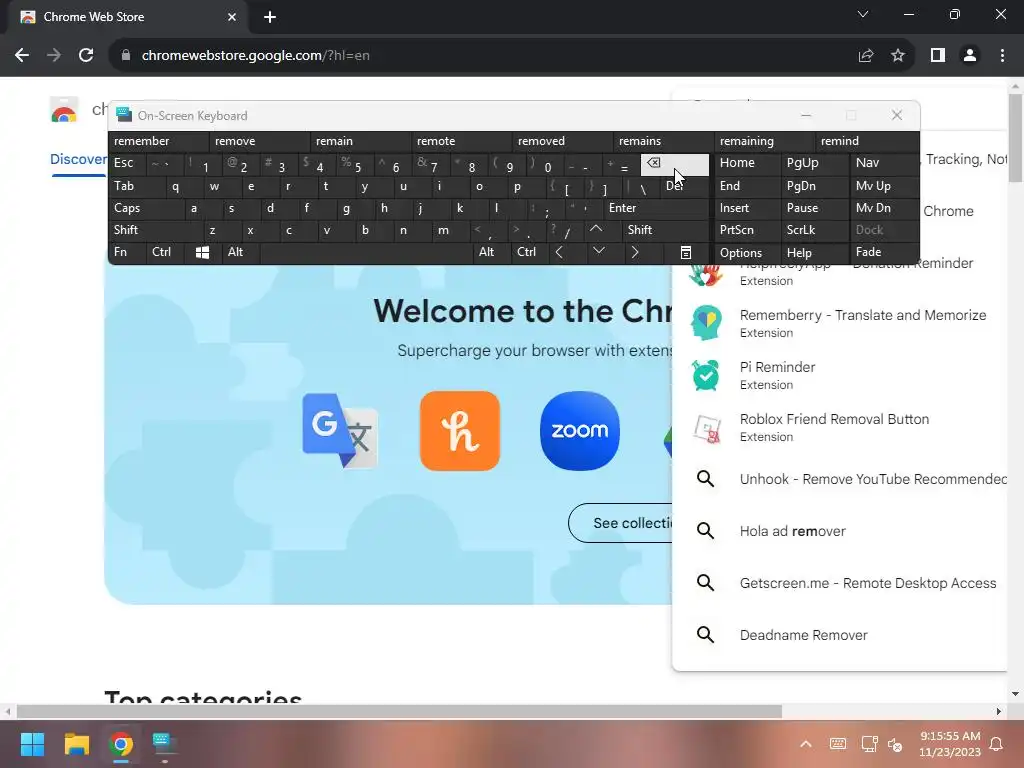Screen dimensions: 1024x768
Task: Choose 'remind' word suggestion
Action: (x=867, y=141)
